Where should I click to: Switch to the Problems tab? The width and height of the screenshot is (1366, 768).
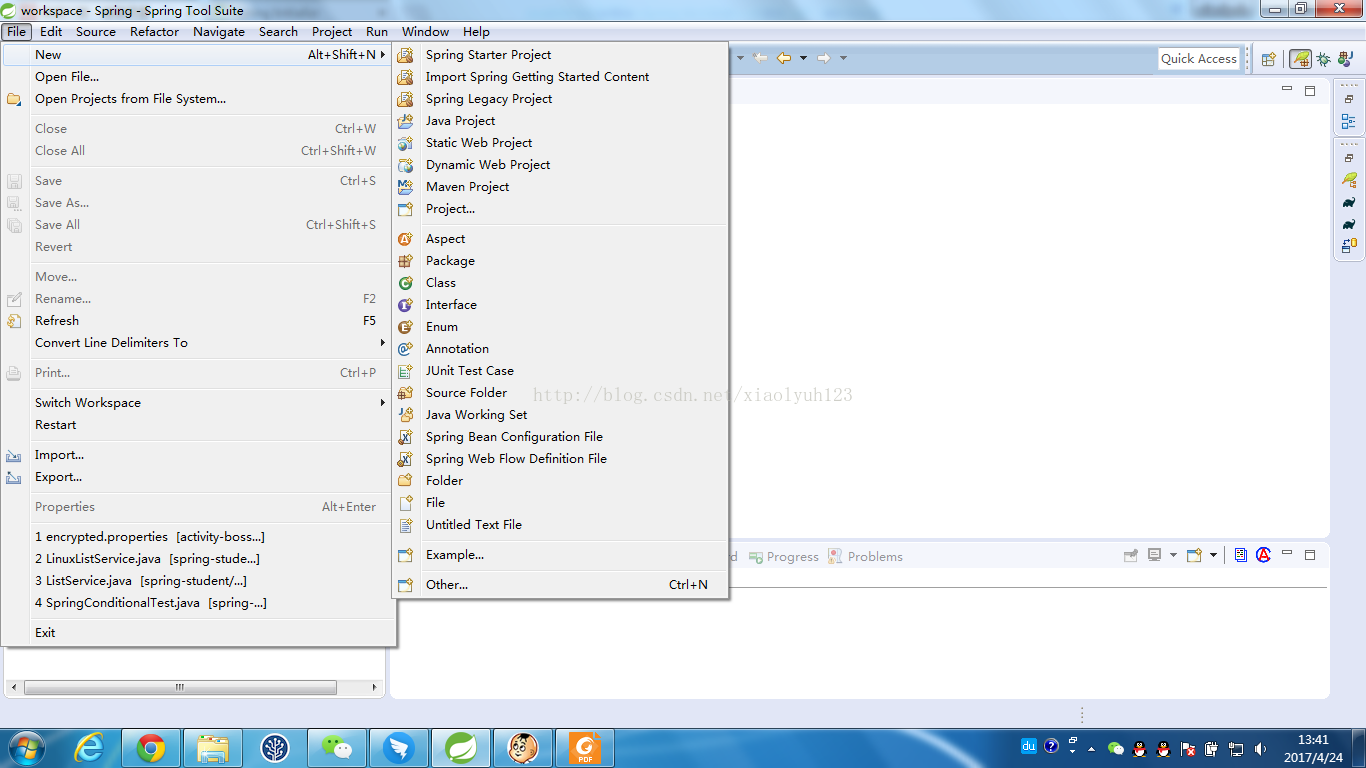866,557
